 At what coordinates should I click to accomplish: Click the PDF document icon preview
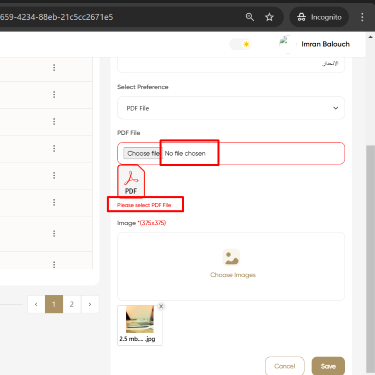pyautogui.click(x=131, y=181)
